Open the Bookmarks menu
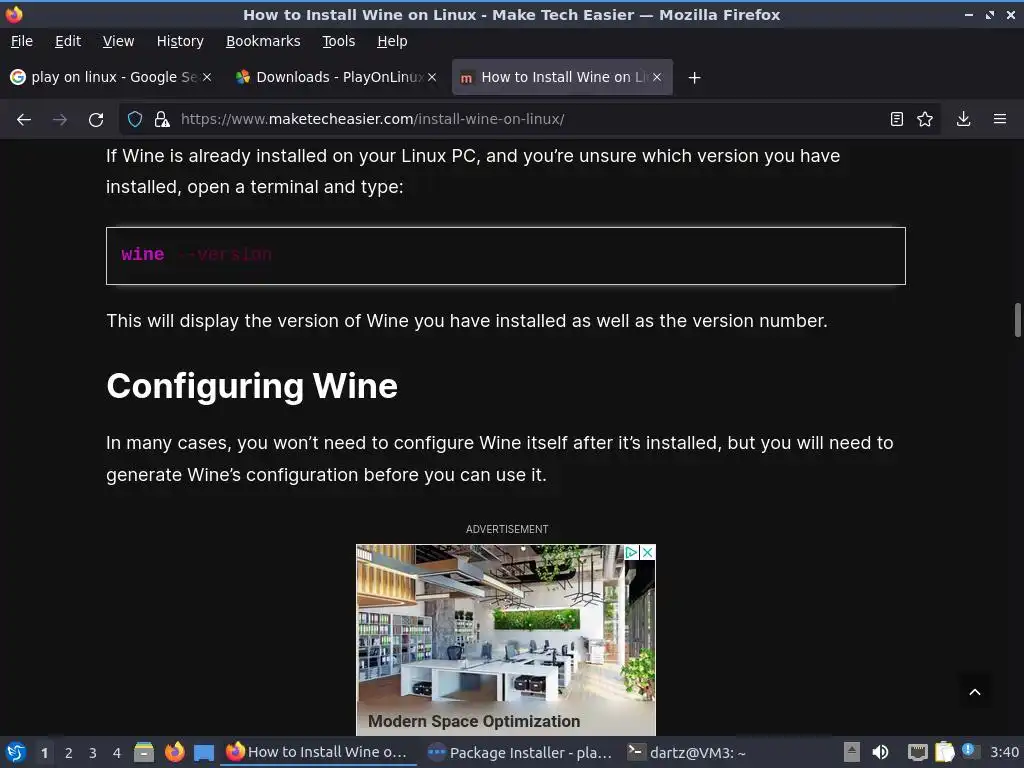Screen dimensions: 1024x768 pos(263,41)
